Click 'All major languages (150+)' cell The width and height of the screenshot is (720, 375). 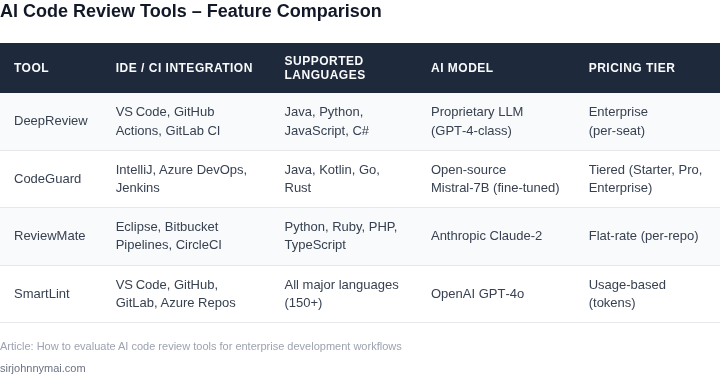coord(343,294)
